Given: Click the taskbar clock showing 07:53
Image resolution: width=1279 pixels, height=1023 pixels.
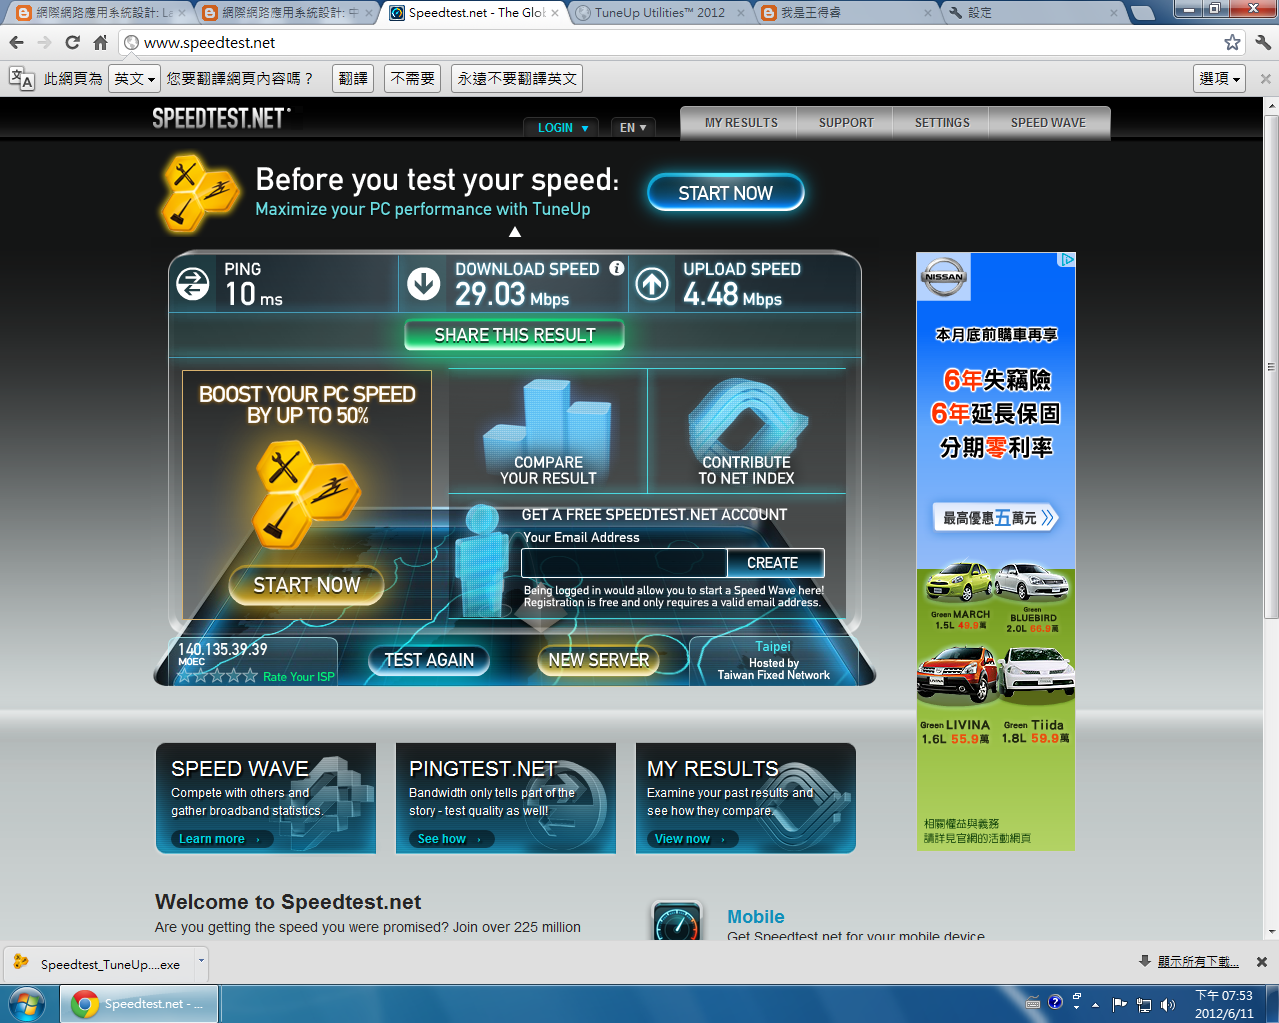Looking at the screenshot, I should point(1224,1004).
